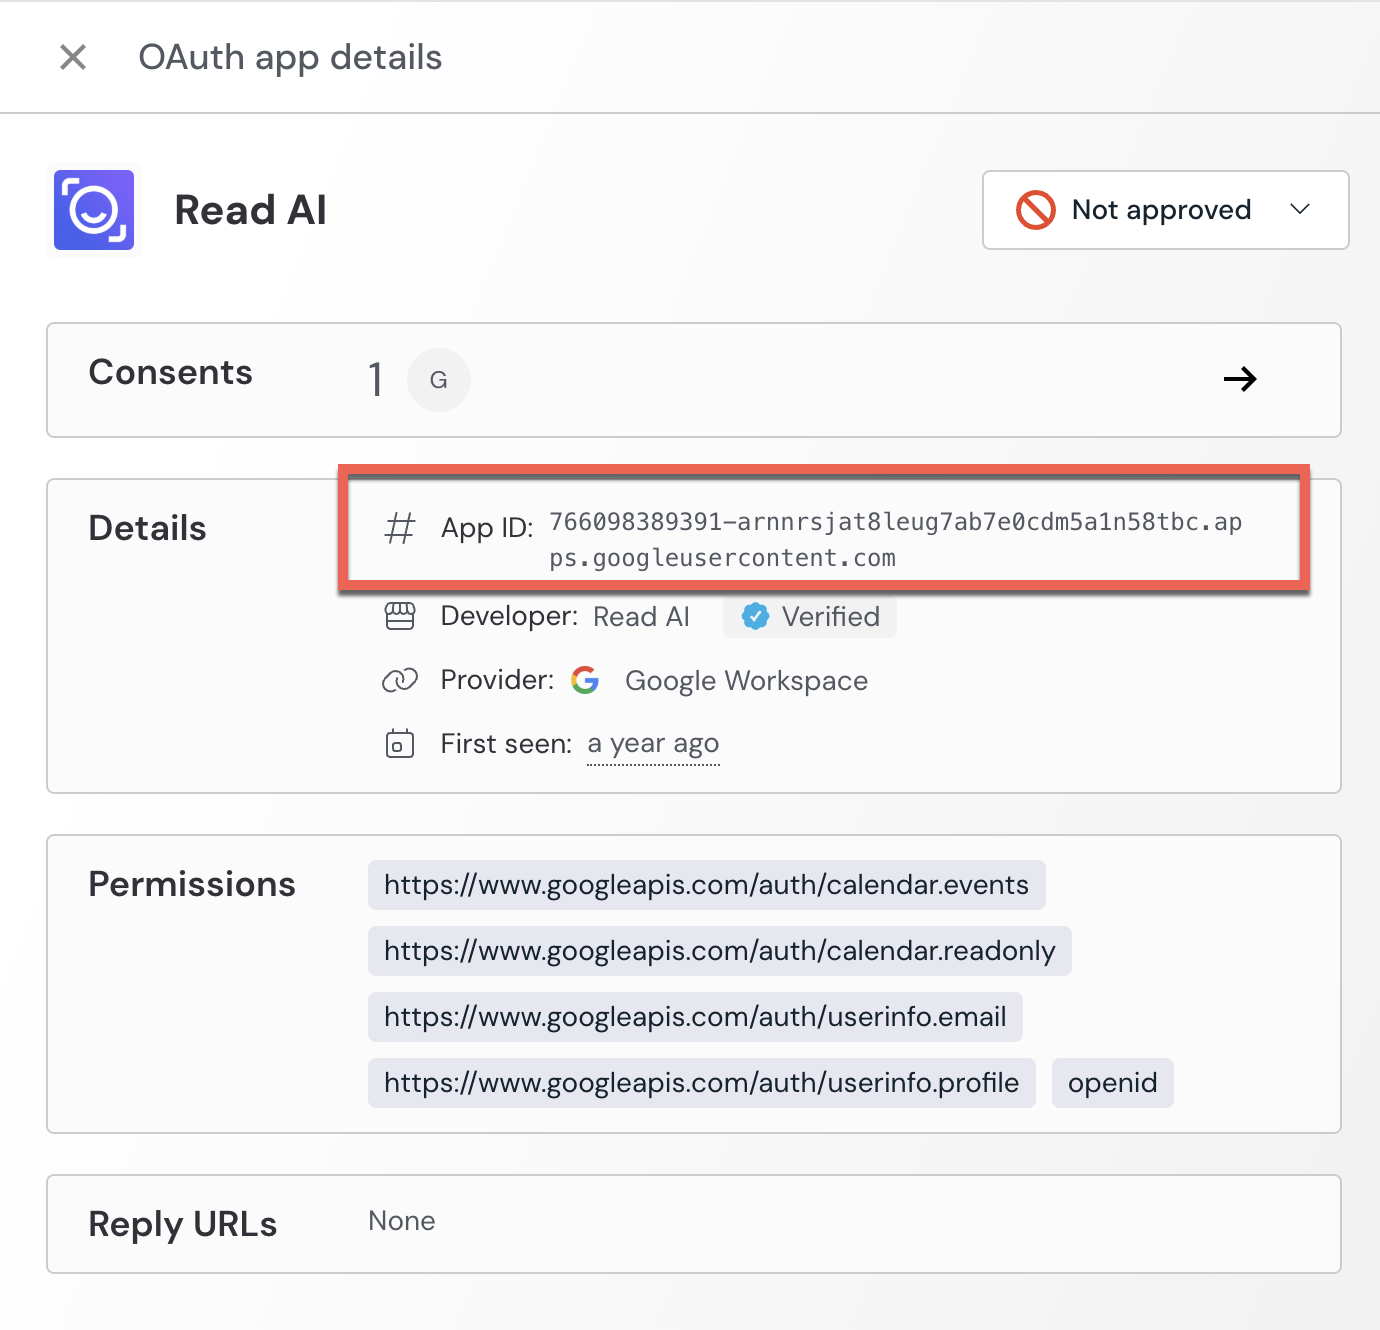Click the Google Workspace provider text
The image size is (1380, 1330).
(746, 681)
